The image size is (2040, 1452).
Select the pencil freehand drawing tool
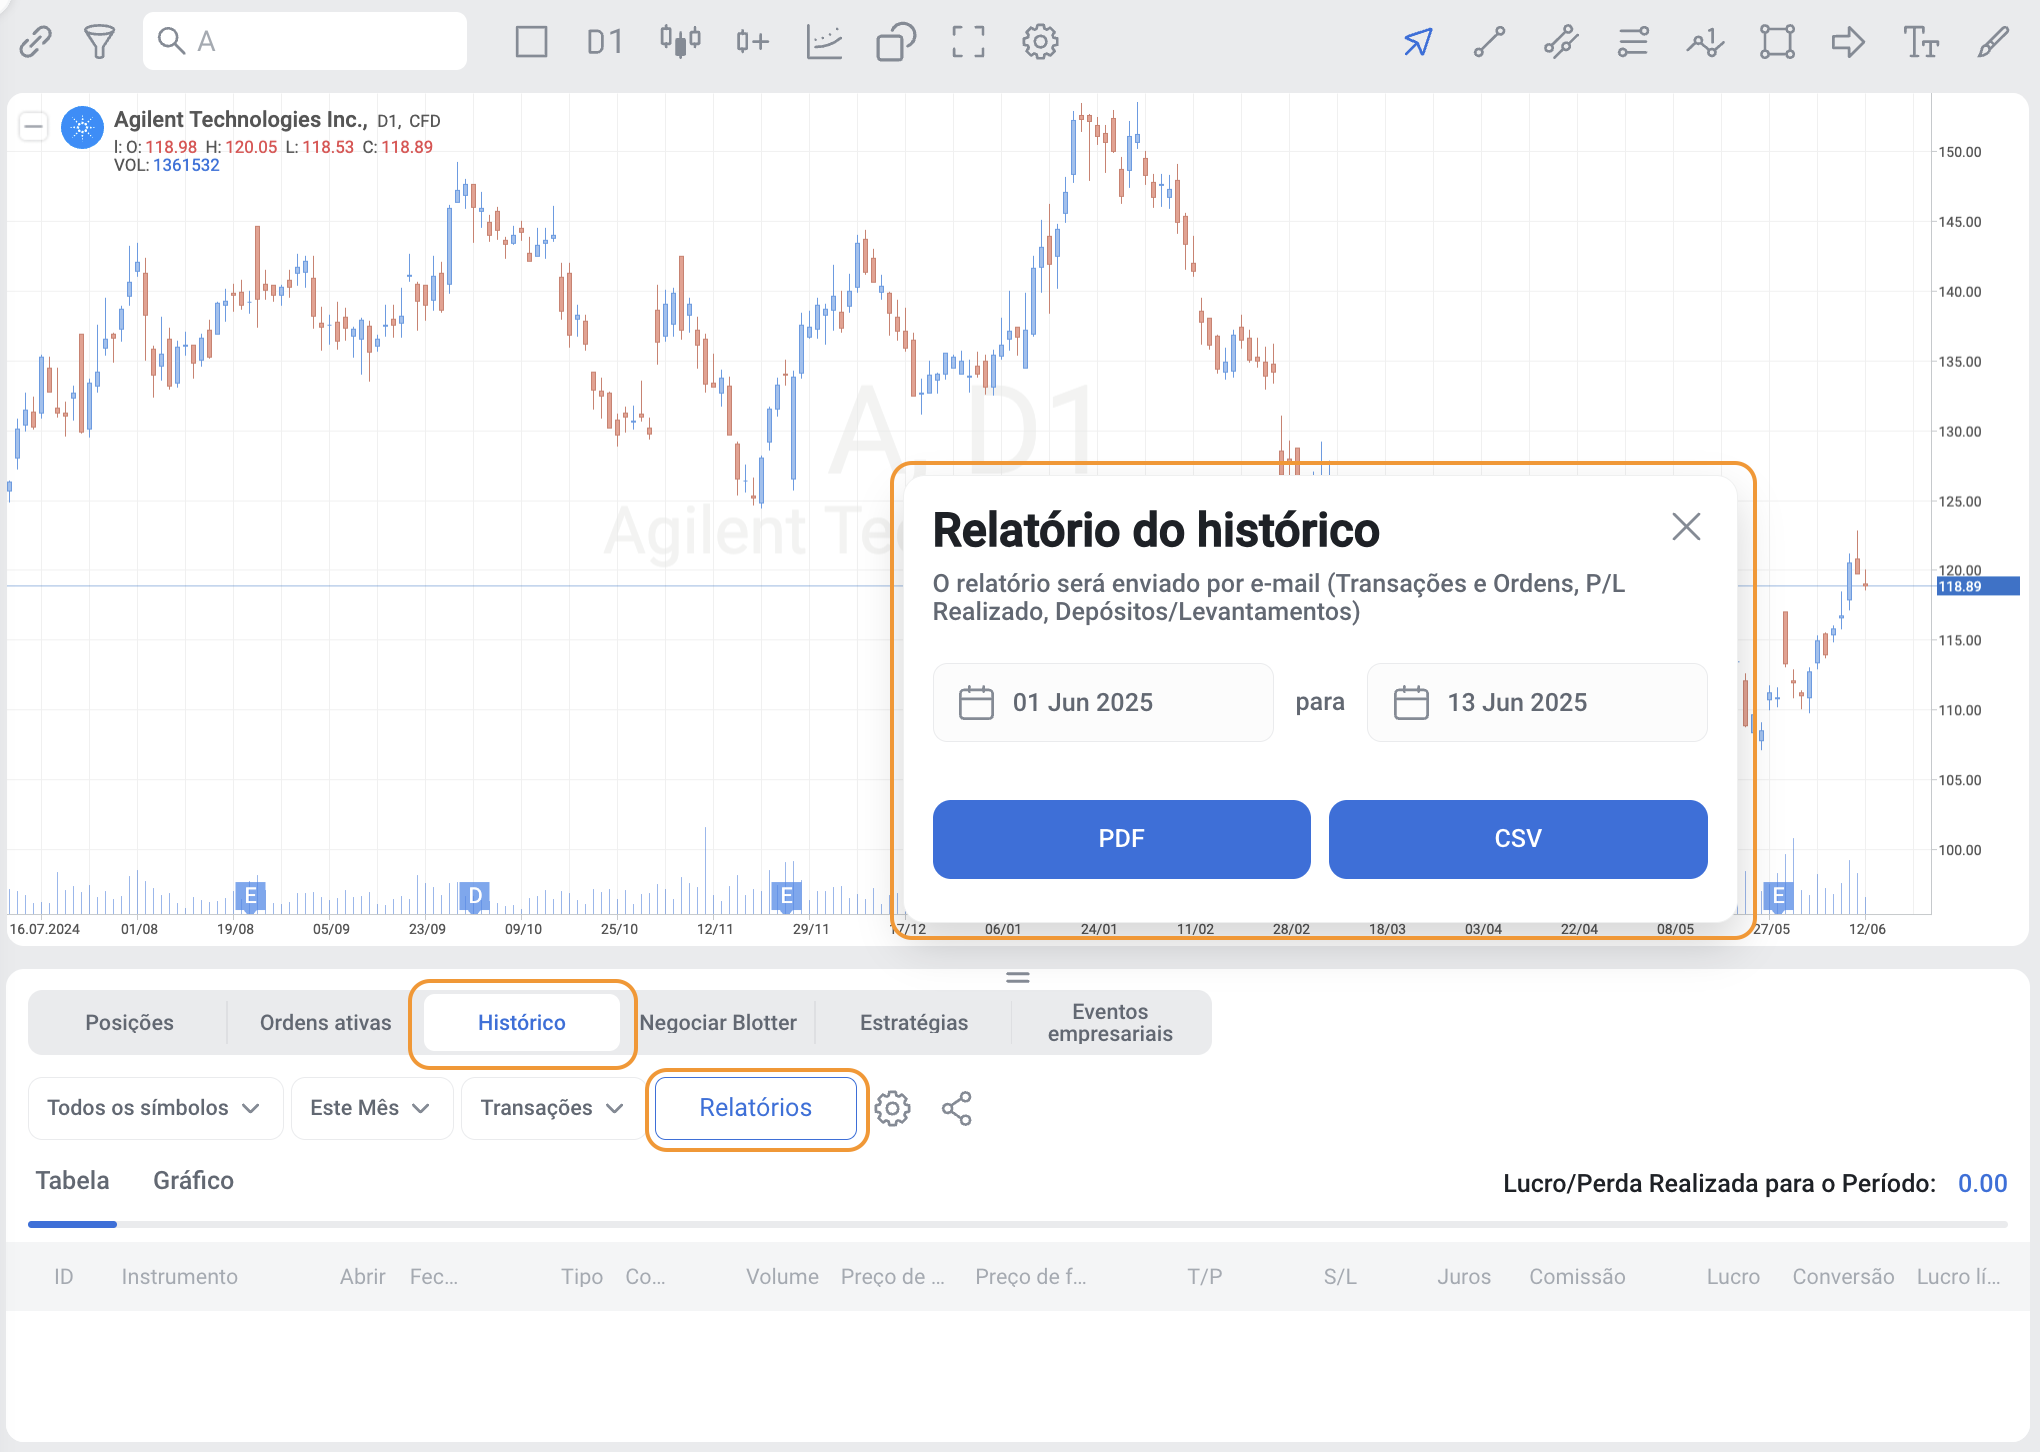click(x=1993, y=42)
